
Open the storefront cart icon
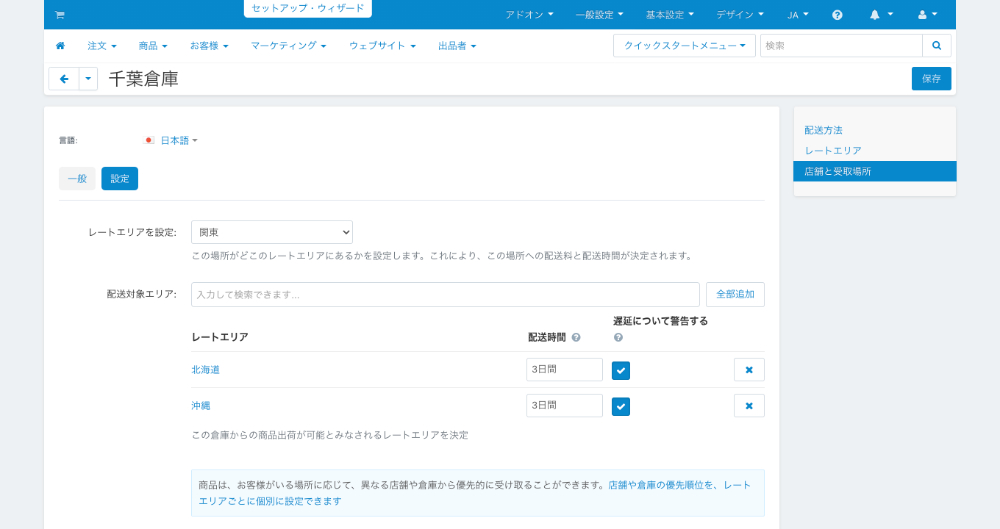(59, 15)
